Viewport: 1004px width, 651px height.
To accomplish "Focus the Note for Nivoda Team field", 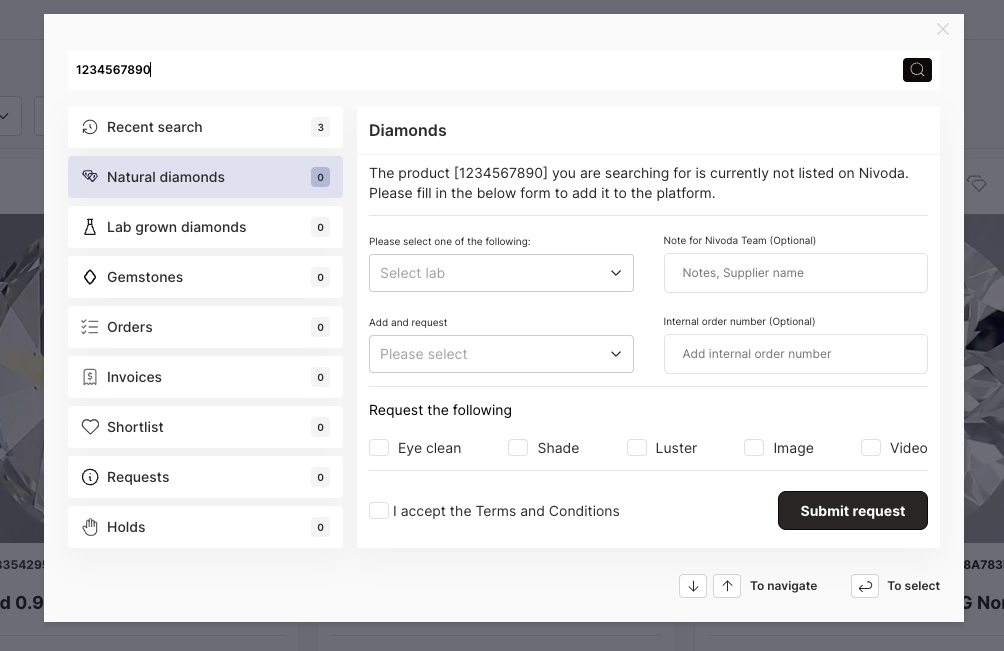I will (x=795, y=273).
